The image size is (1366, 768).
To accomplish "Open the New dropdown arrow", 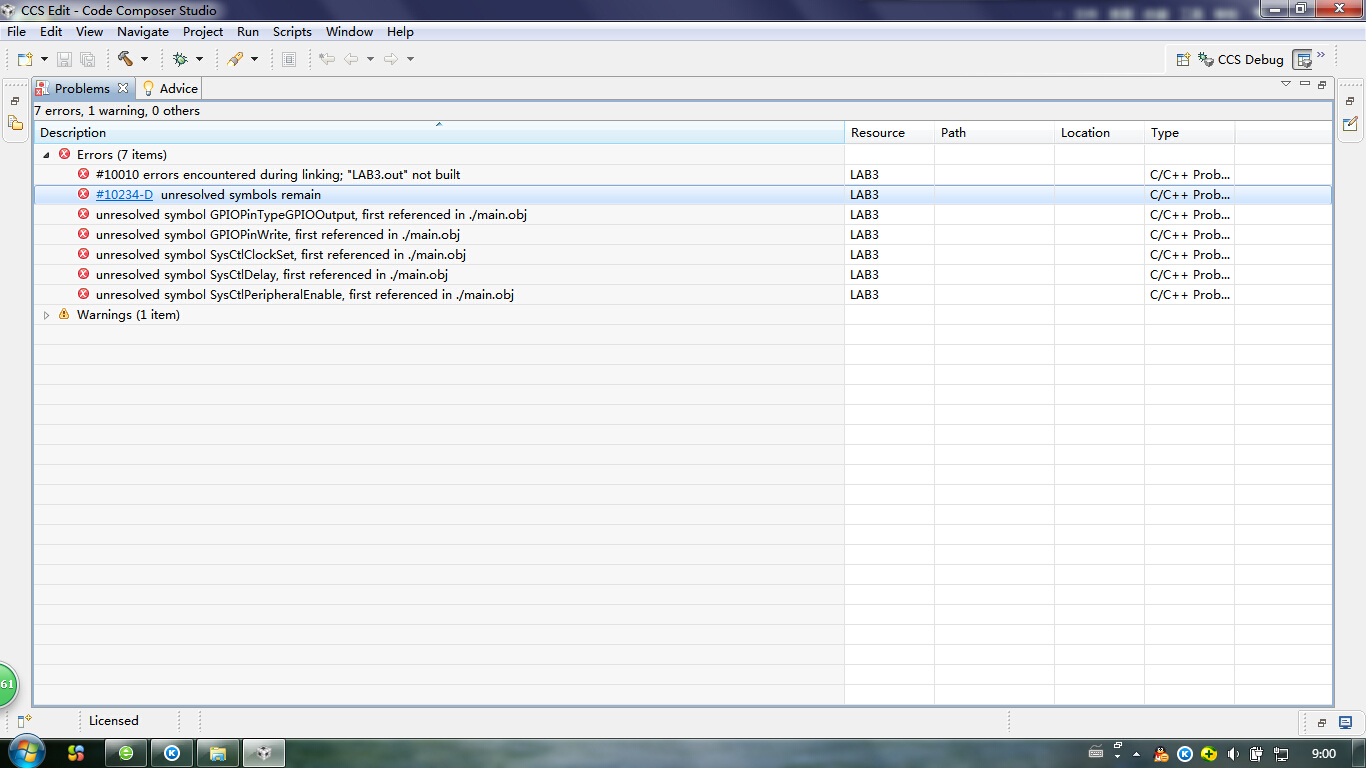I will click(x=44, y=60).
